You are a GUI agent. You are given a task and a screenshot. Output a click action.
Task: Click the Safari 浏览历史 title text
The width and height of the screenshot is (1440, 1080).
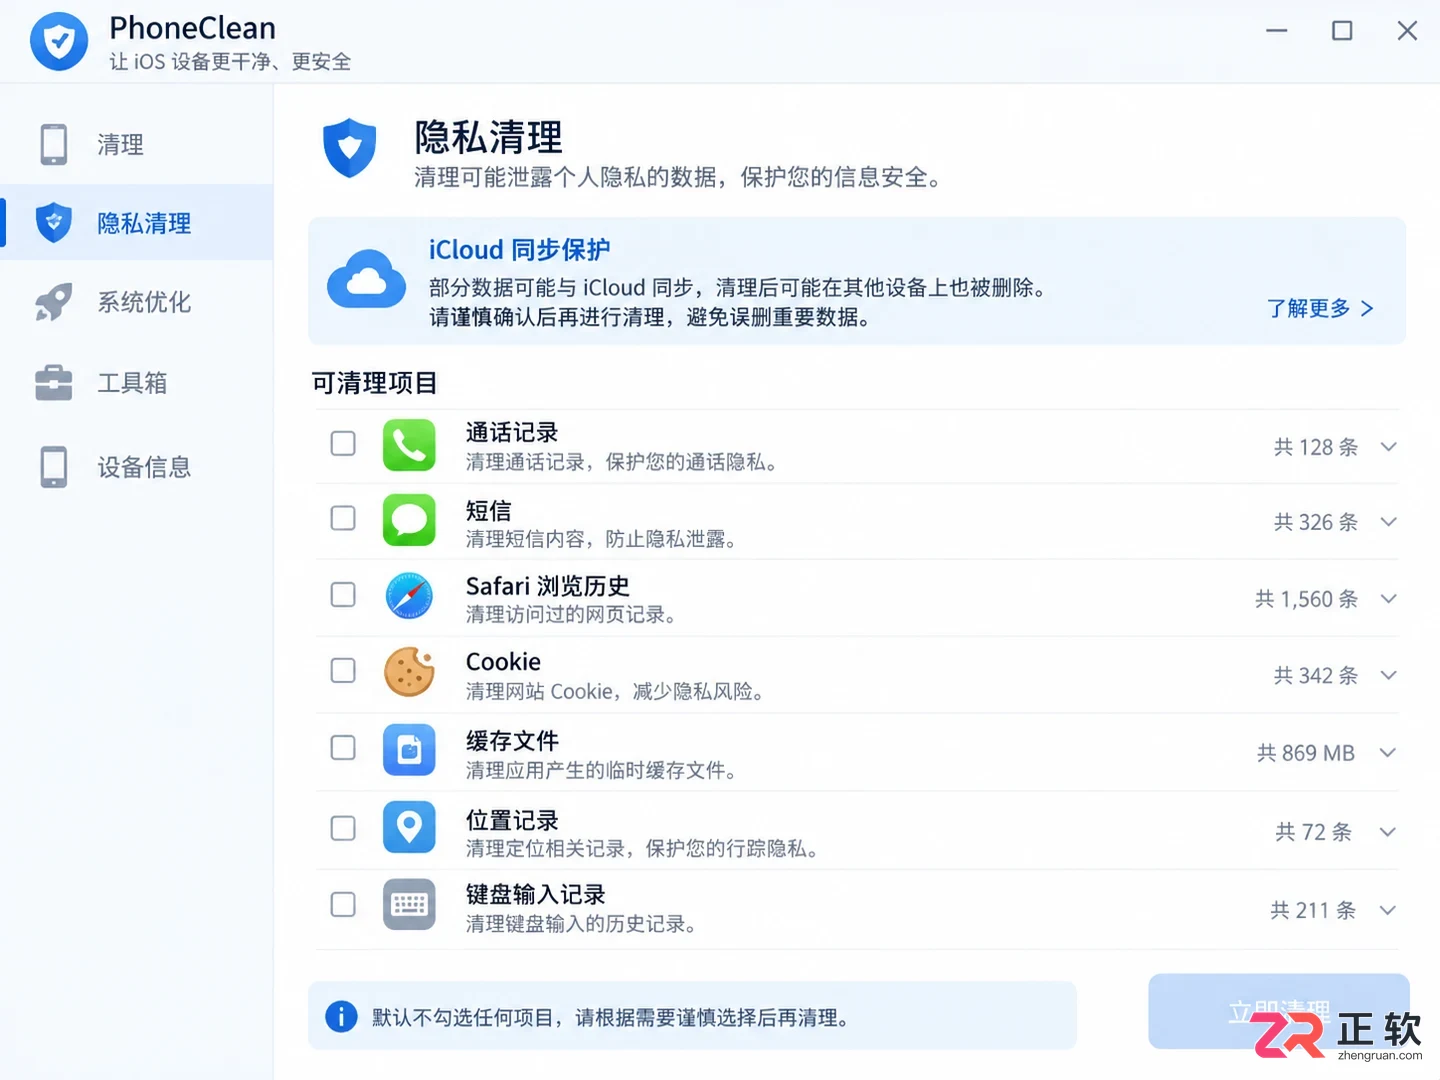coord(548,586)
